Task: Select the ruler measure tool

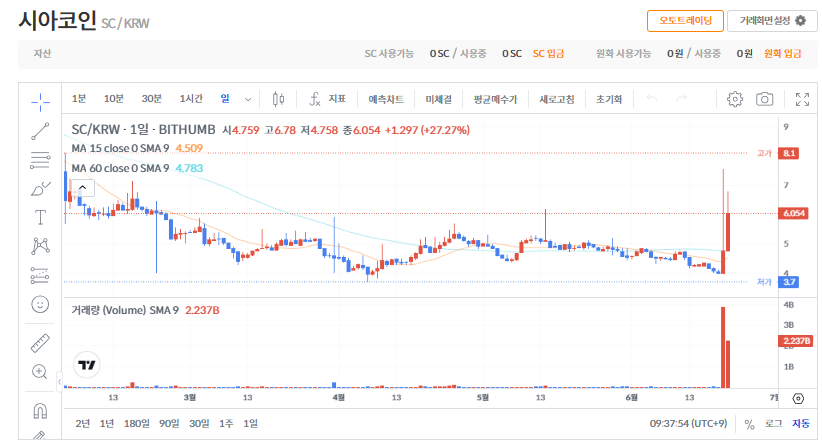Action: 40,343
